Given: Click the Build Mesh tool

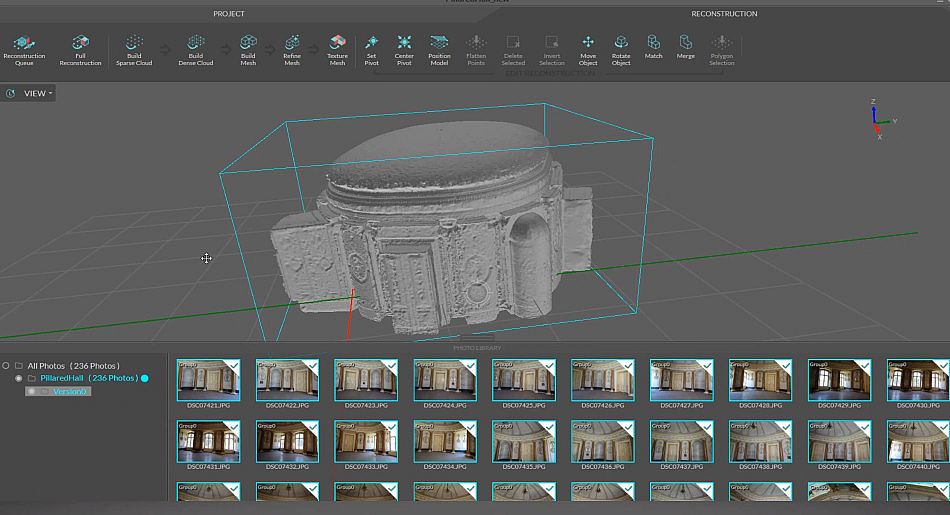Looking at the screenshot, I should point(248,49).
